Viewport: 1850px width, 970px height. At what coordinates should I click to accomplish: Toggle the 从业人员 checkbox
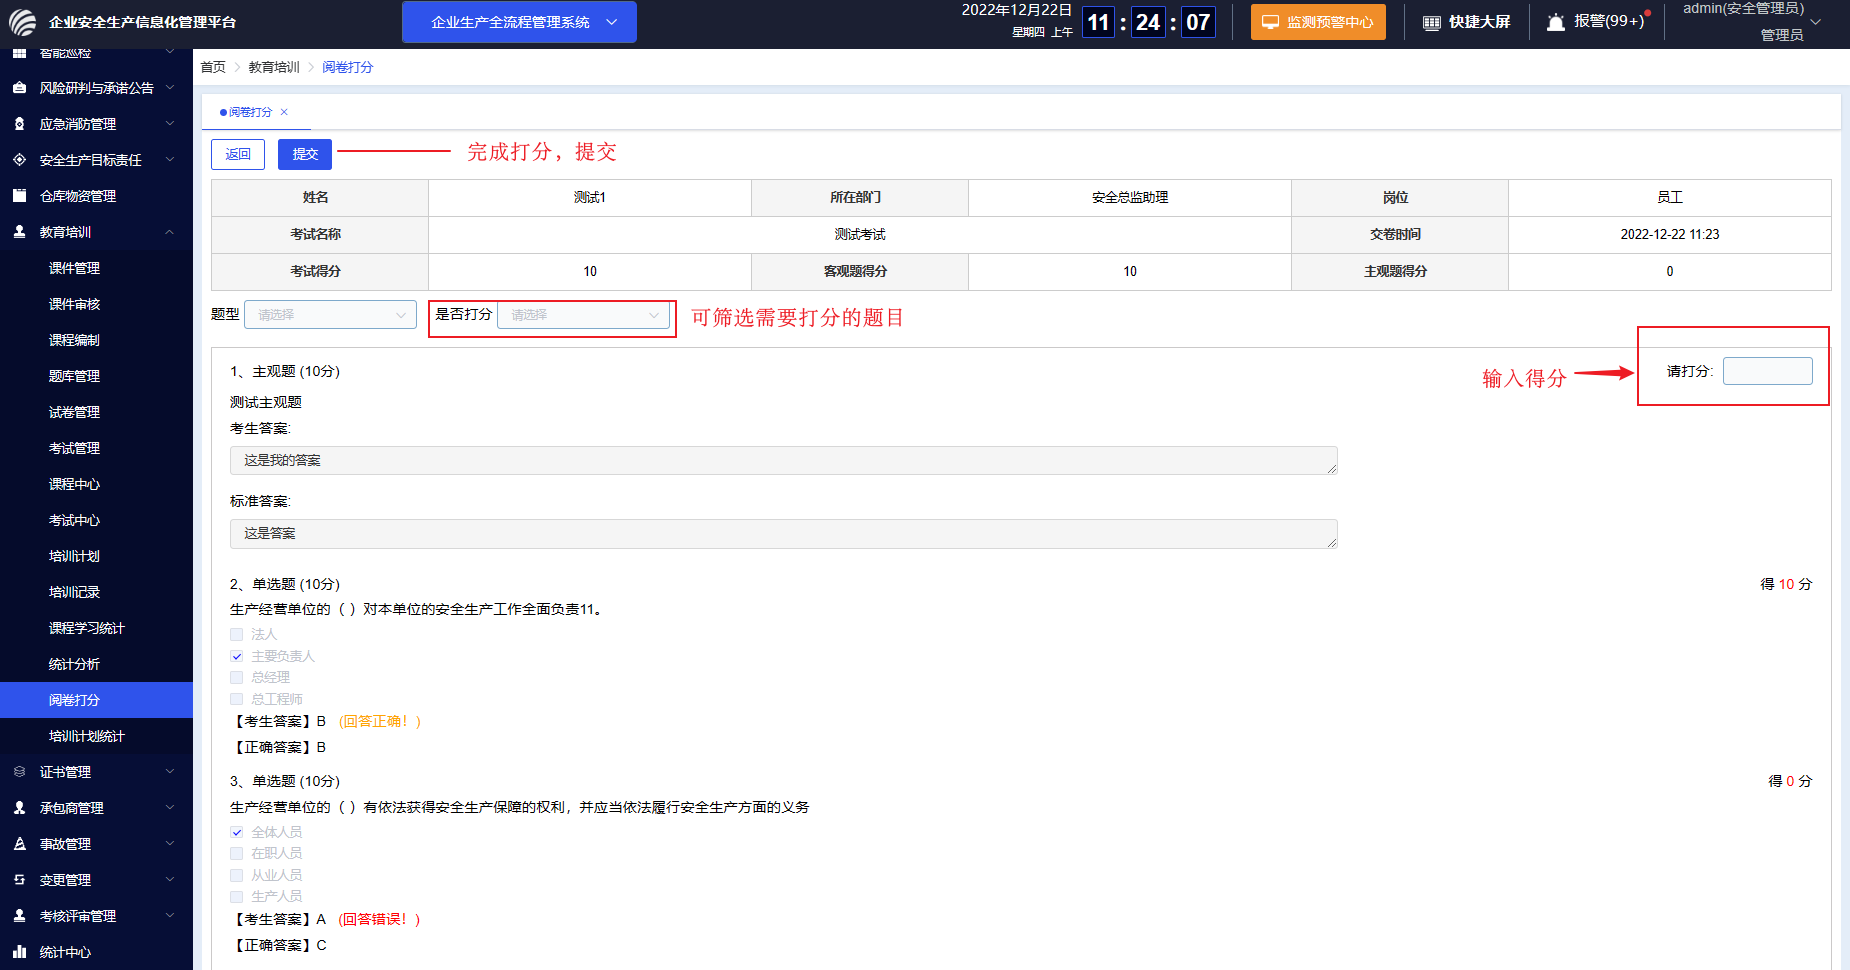(x=237, y=875)
